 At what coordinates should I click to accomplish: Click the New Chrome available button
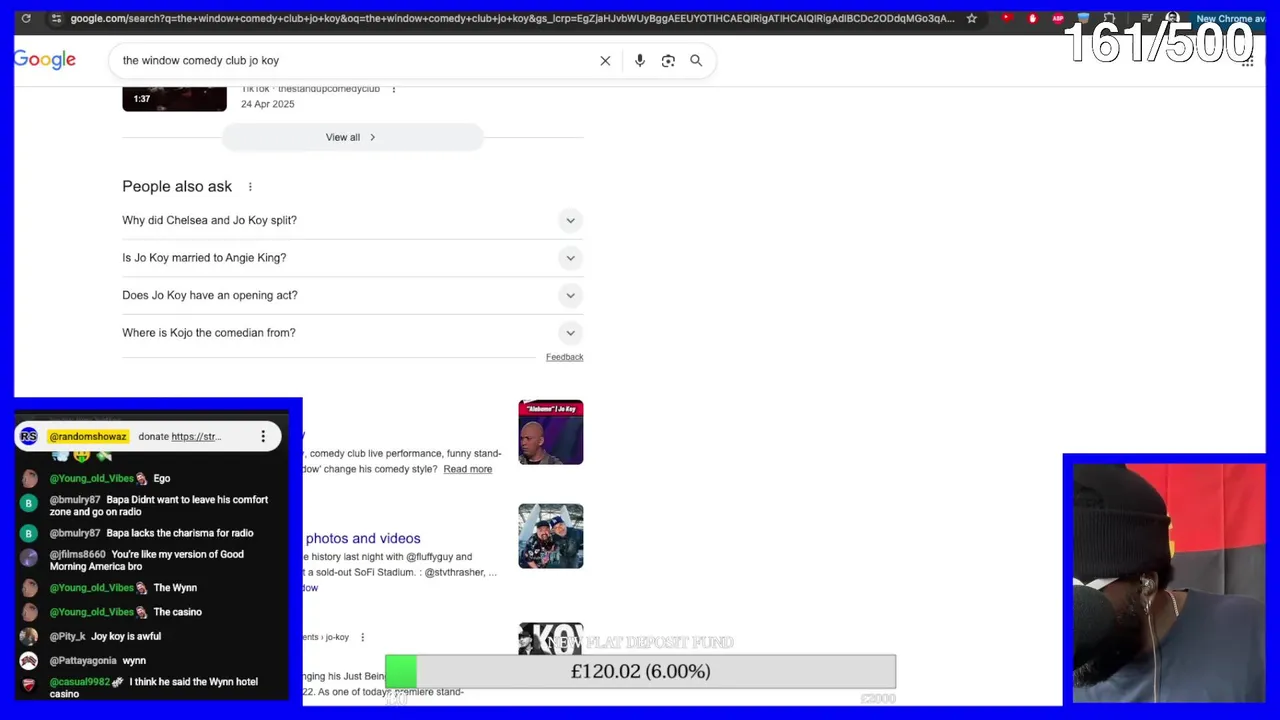[x=1230, y=18]
